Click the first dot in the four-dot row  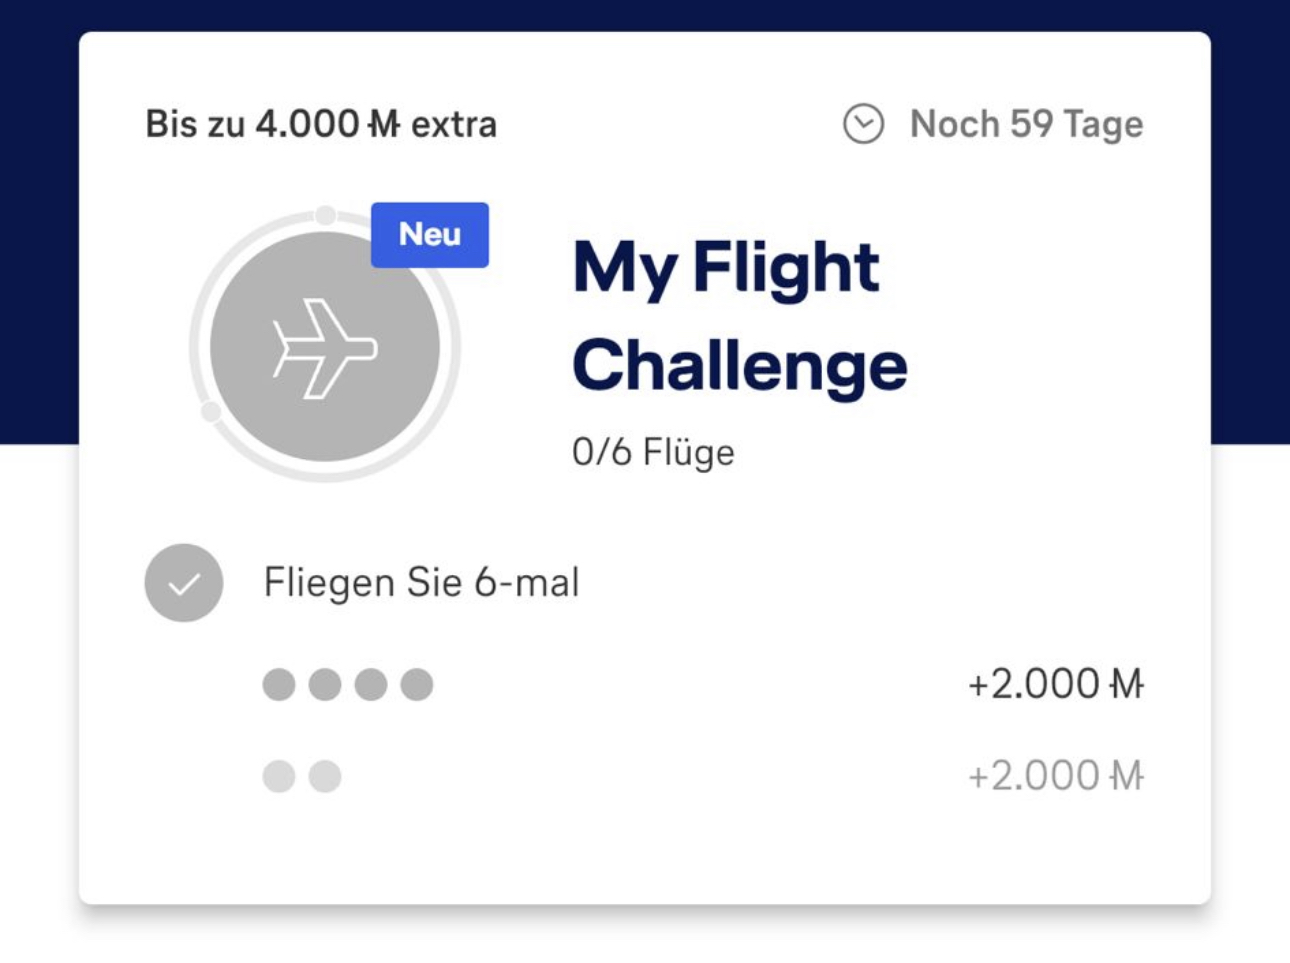279,685
